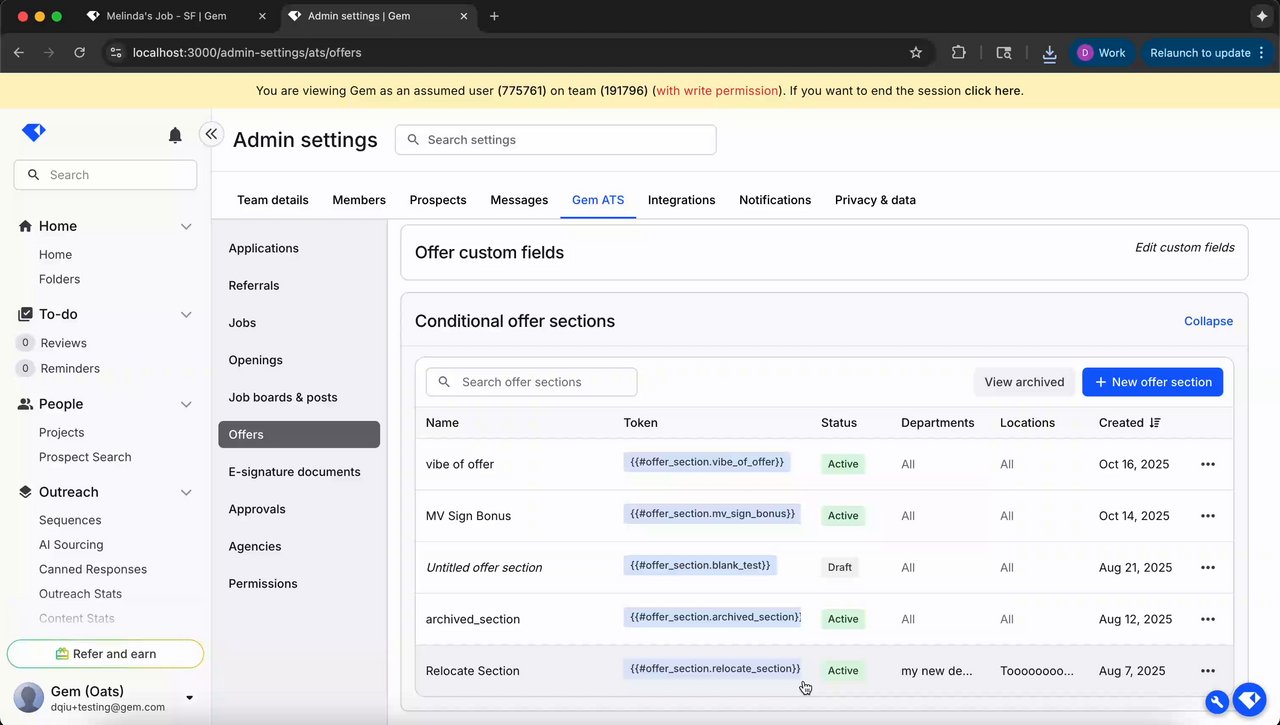1280x725 pixels.
Task: Click the Edit custom fields link
Action: 1184,248
